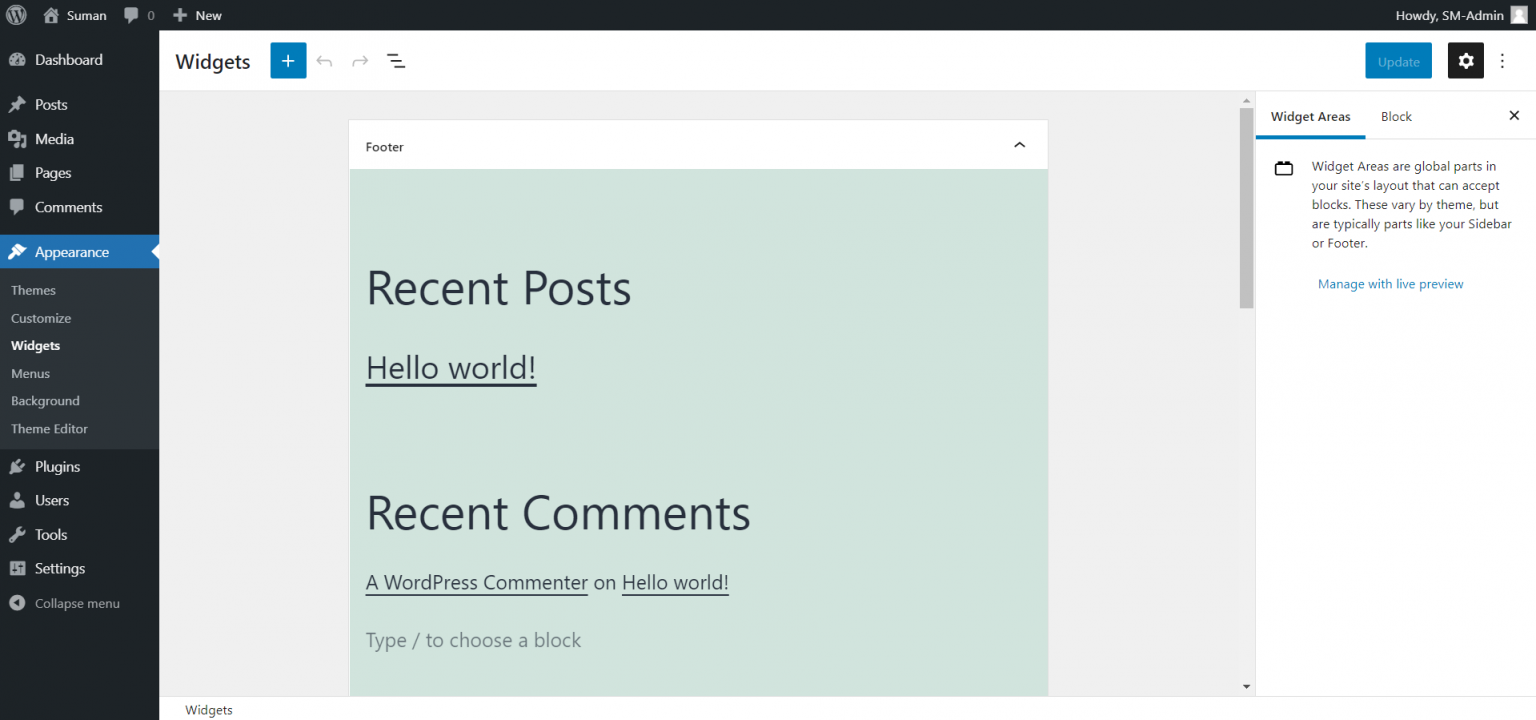Open Background submenu link
This screenshot has height=720, width=1536.
coord(45,401)
